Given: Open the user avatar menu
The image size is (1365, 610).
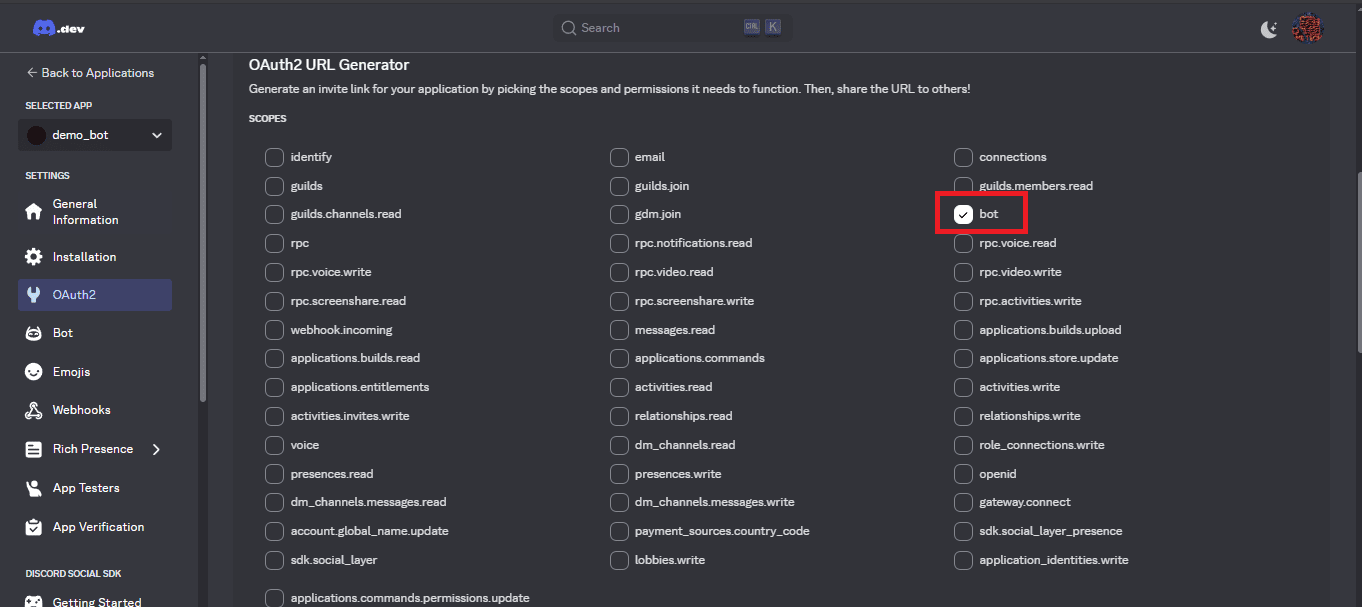Looking at the screenshot, I should pos(1306,28).
